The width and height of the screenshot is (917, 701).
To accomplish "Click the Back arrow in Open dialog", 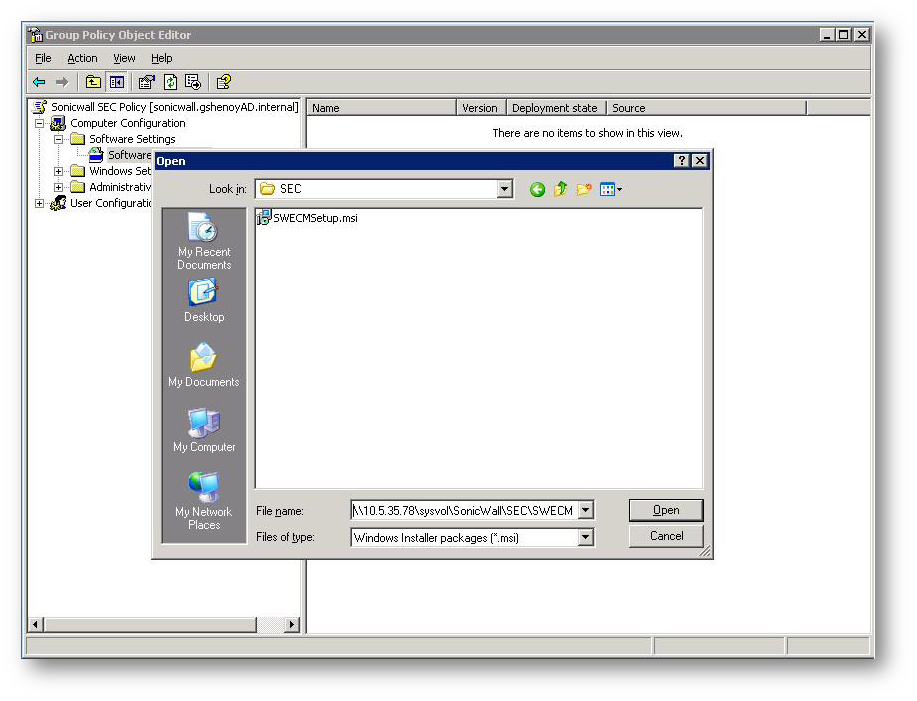I will point(537,189).
